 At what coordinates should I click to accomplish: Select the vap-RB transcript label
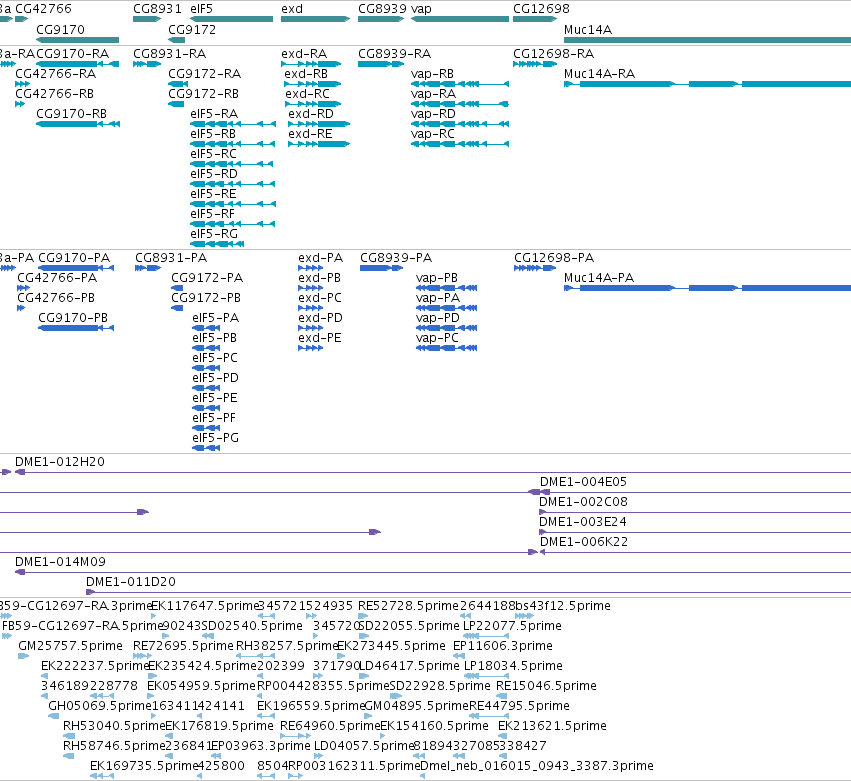(432, 74)
